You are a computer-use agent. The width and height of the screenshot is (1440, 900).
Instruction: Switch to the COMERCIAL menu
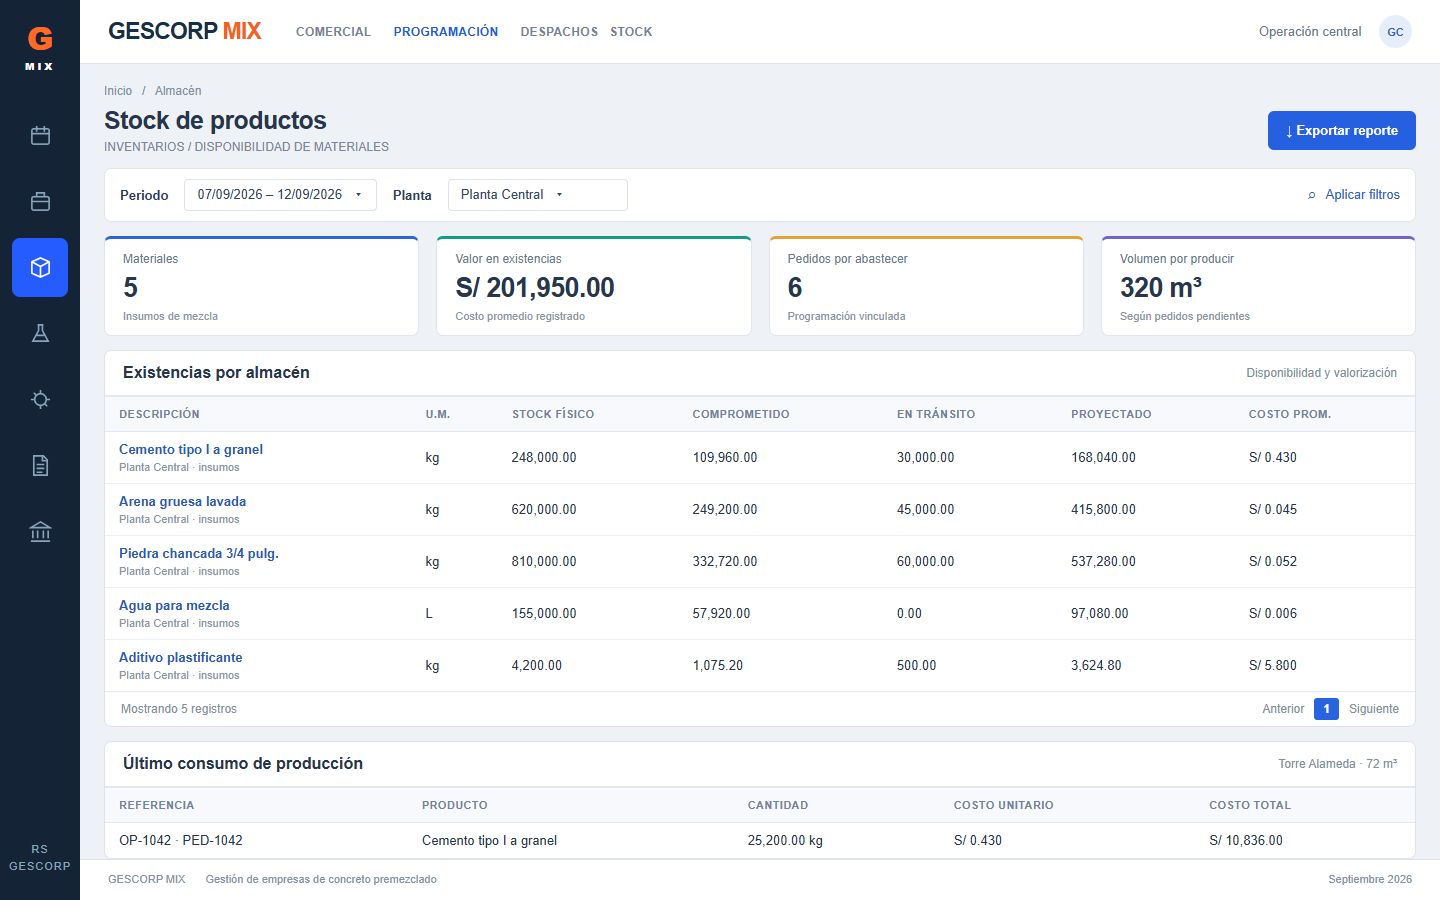[x=333, y=32]
